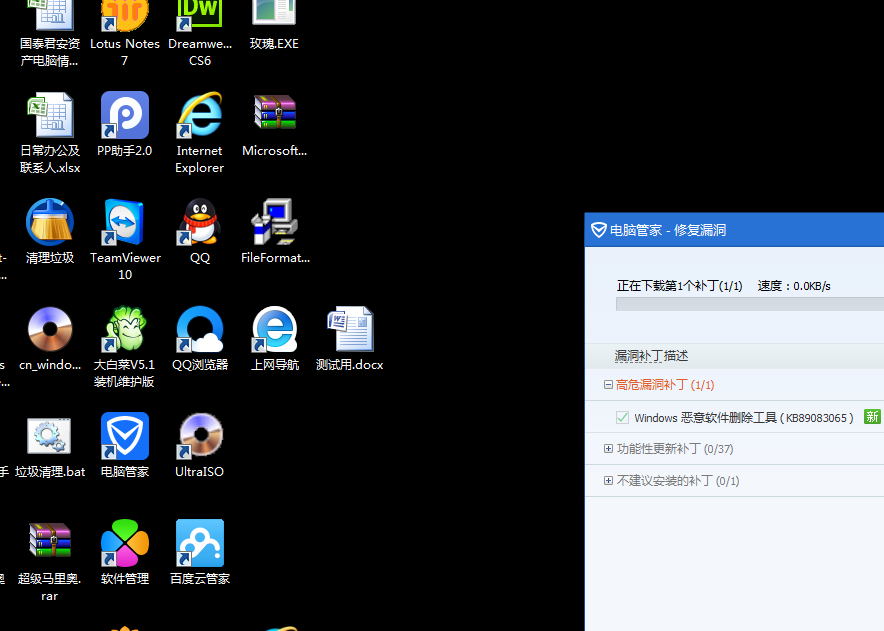Select the Microsoft... archive file icon
The height and width of the screenshot is (631, 884).
pos(275,113)
